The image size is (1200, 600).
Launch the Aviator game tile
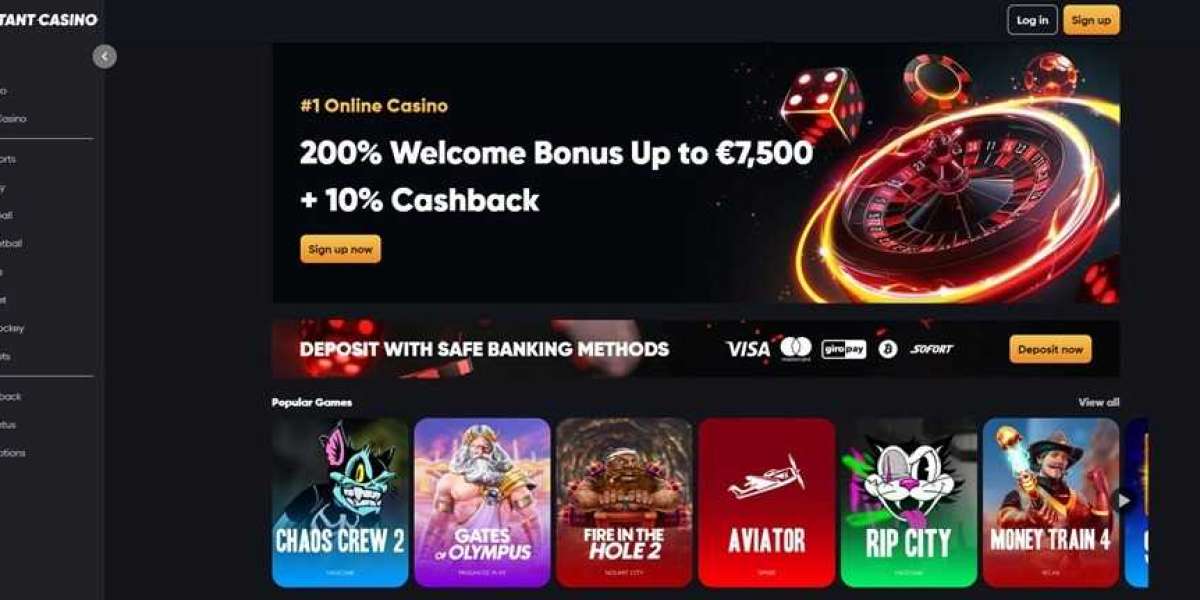(766, 502)
